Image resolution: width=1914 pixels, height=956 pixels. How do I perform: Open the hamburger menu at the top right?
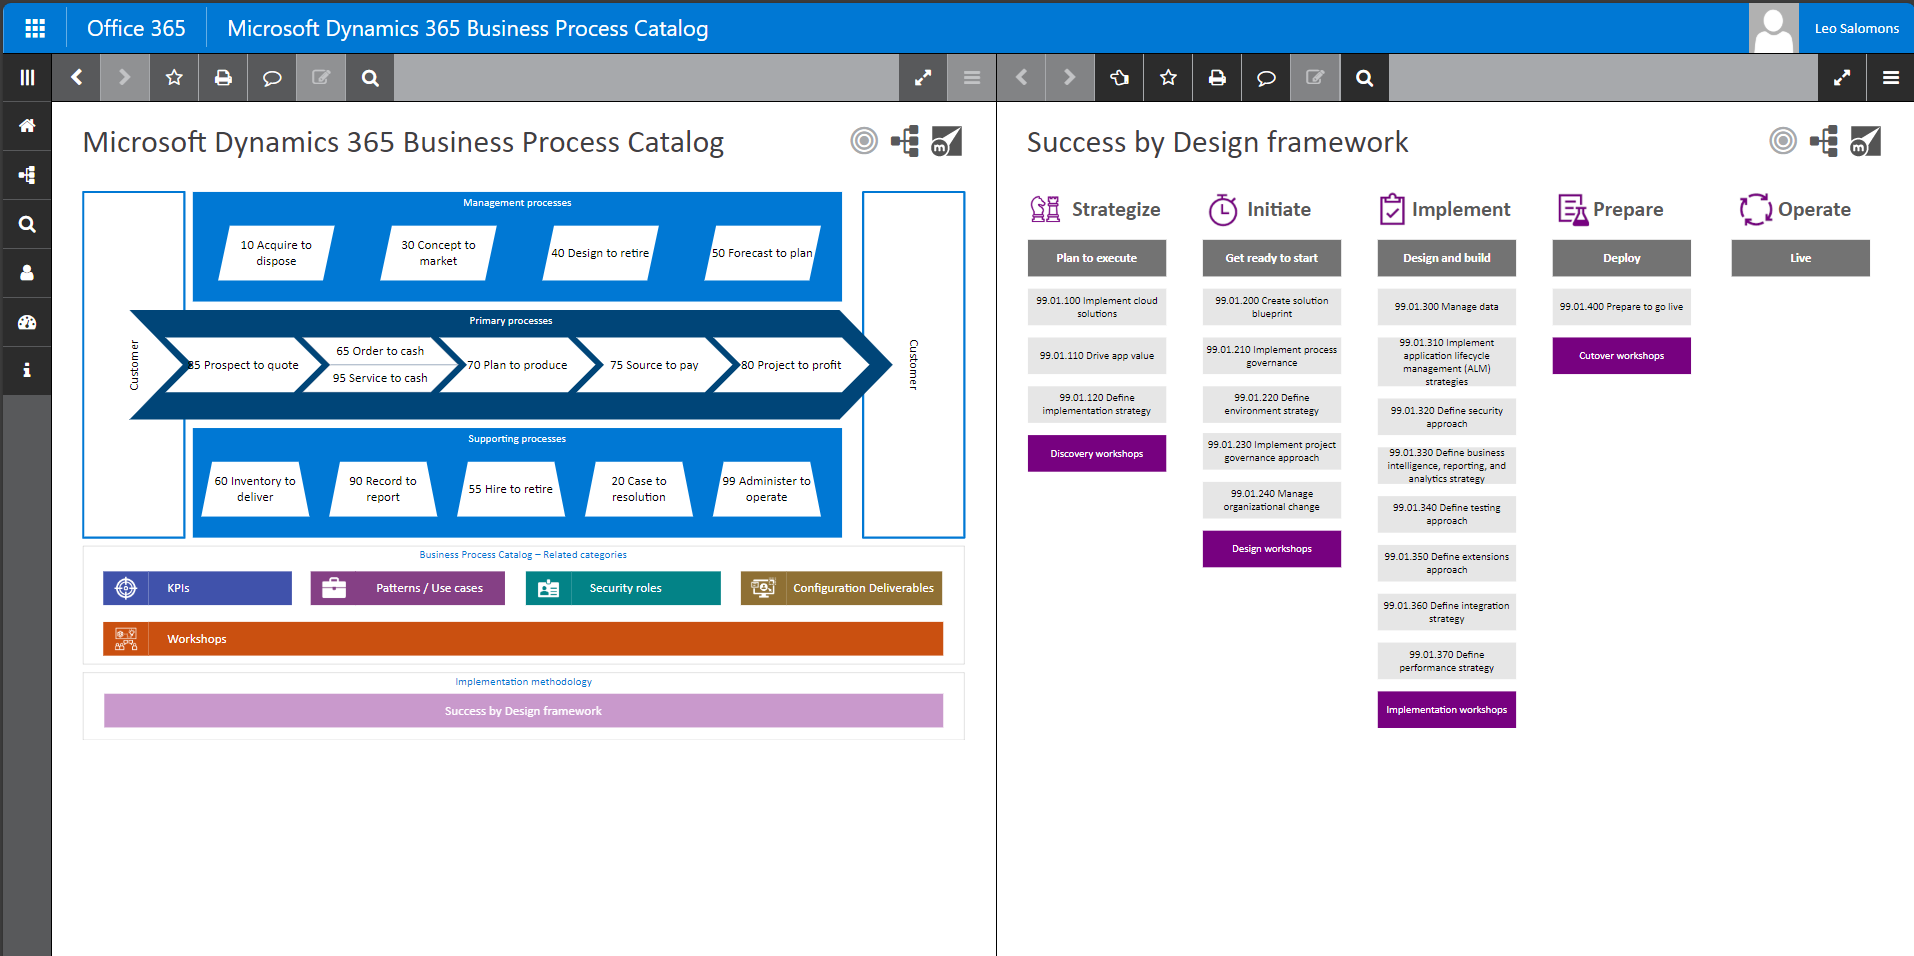click(1891, 77)
